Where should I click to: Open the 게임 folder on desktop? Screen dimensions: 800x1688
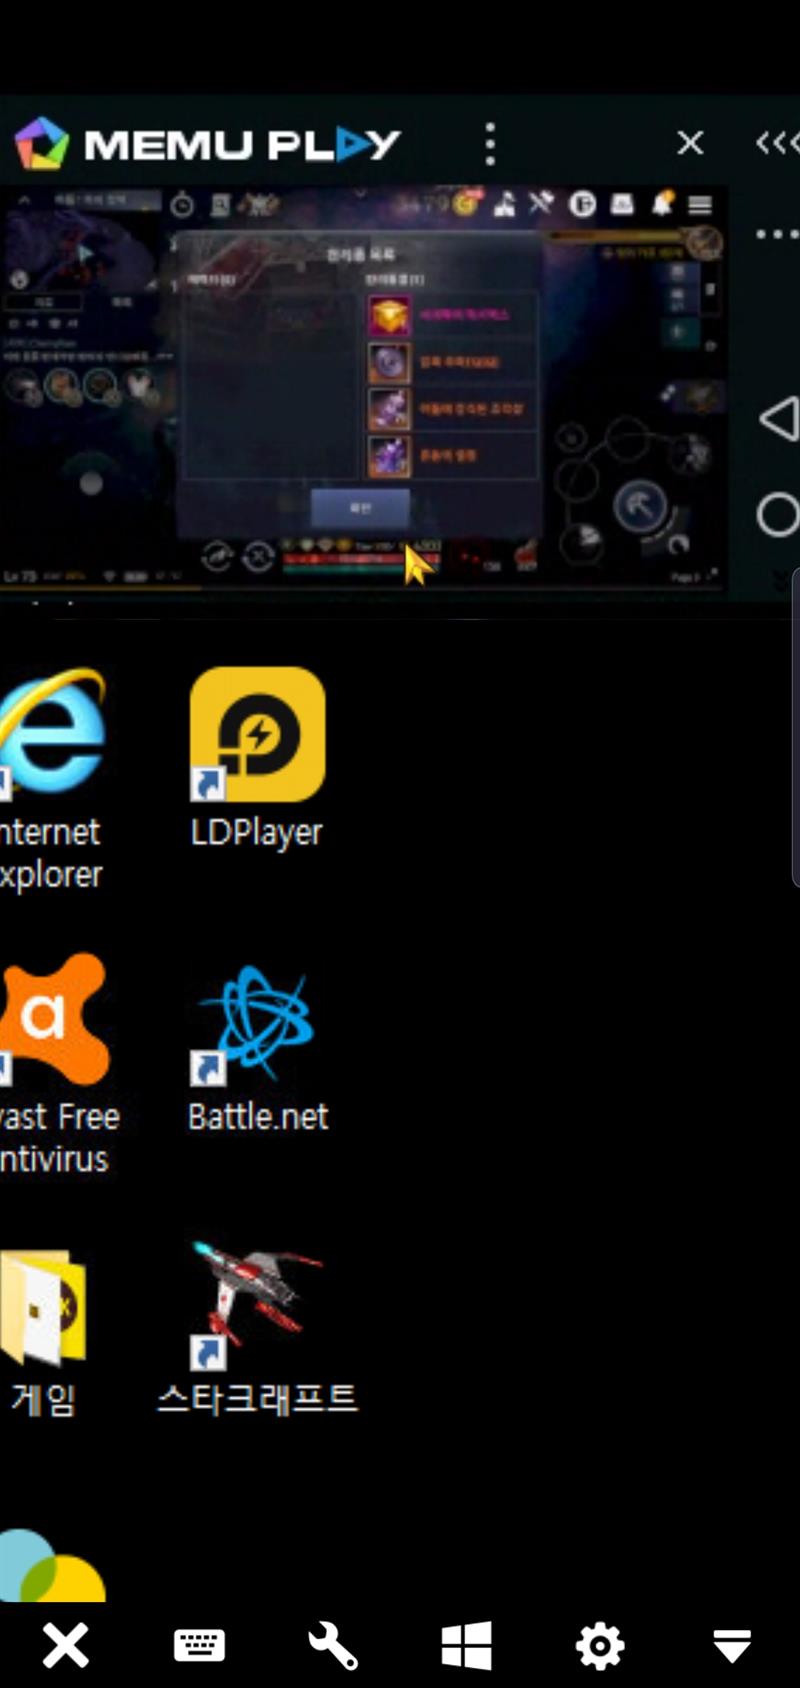tap(42, 1334)
